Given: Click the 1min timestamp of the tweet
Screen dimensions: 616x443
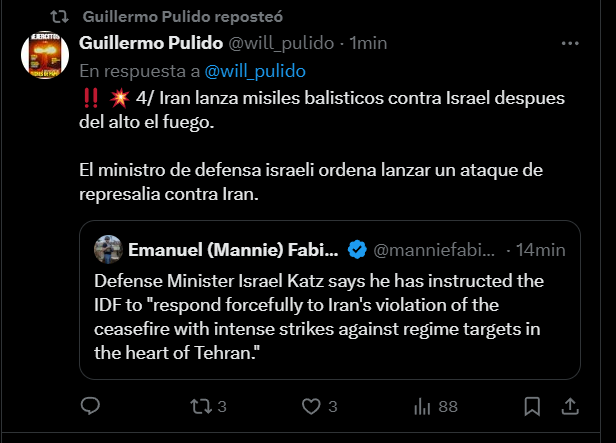Looking at the screenshot, I should coord(368,43).
